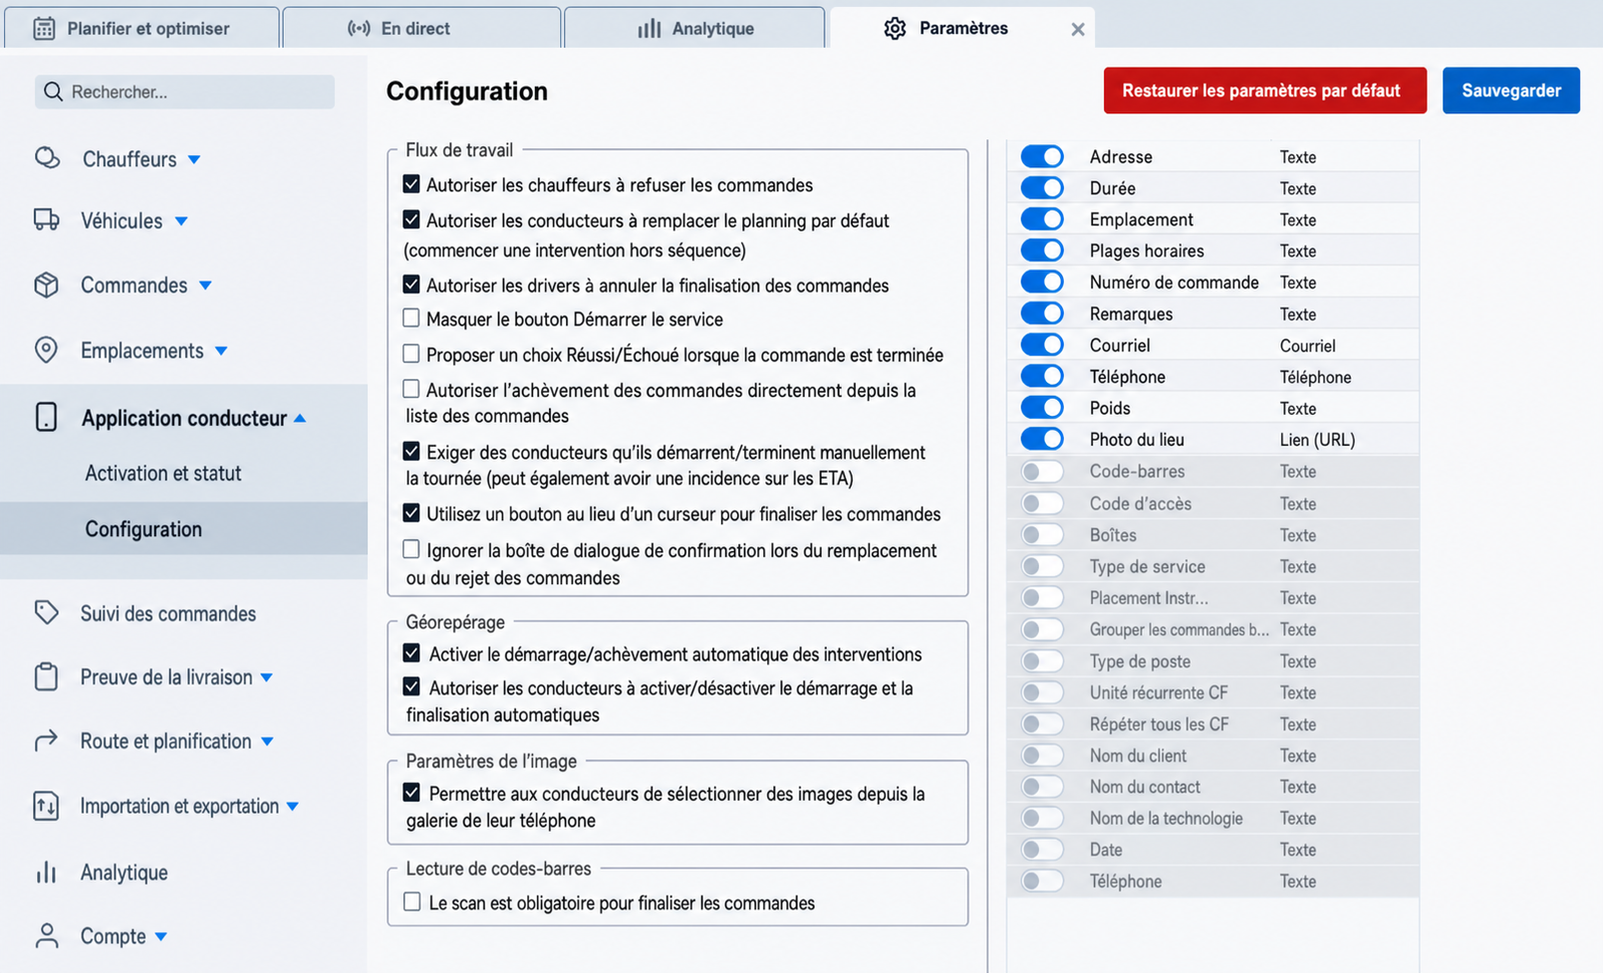
Task: Enable the Nom du client toggle
Action: (x=1042, y=755)
